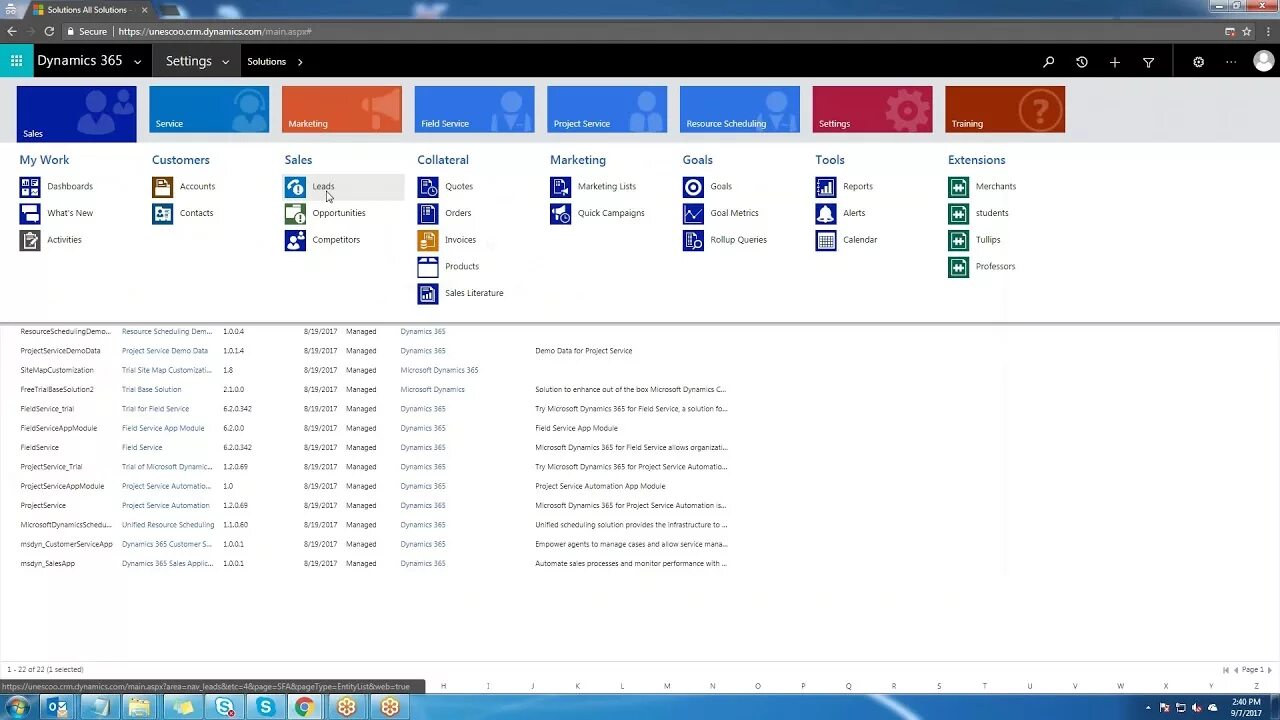Image resolution: width=1280 pixels, height=720 pixels.
Task: Expand the Solutions breadcrumb chevron
Action: click(x=300, y=62)
